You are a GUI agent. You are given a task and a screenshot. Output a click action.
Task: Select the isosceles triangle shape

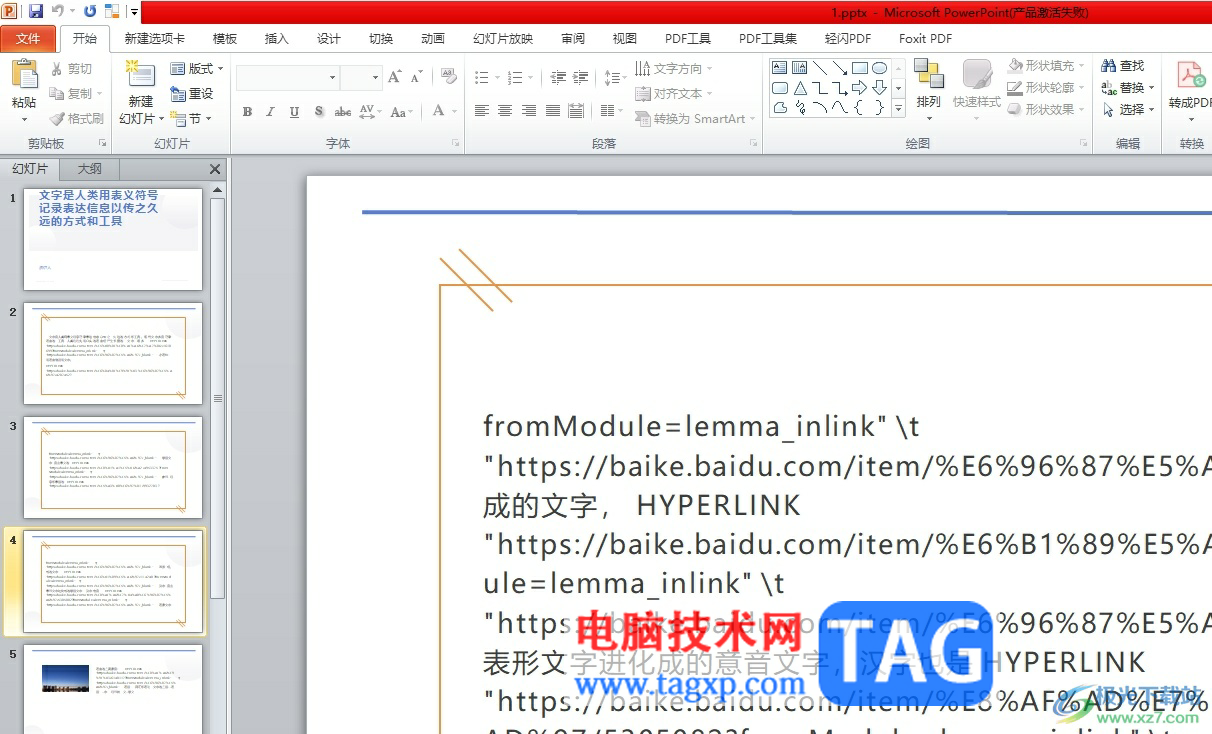[x=800, y=88]
